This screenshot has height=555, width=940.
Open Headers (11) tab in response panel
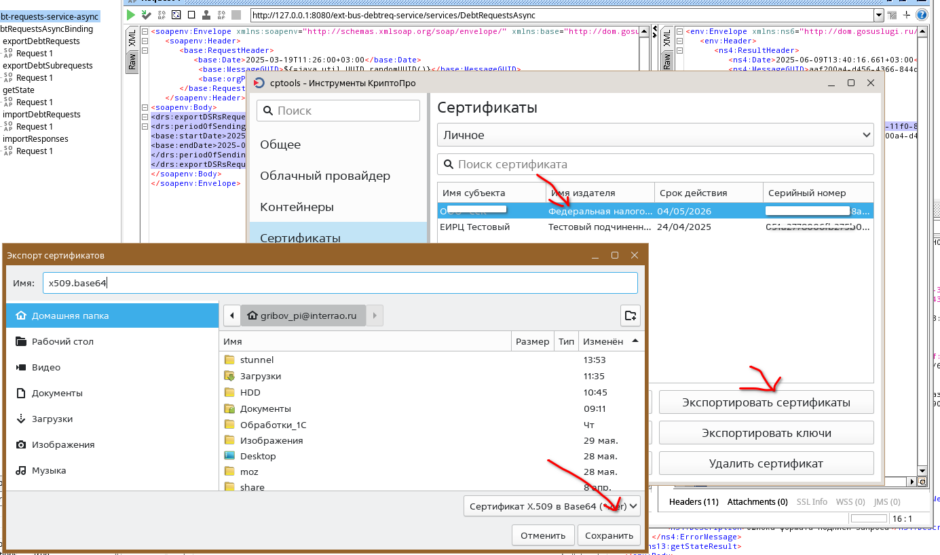pyautogui.click(x=694, y=502)
